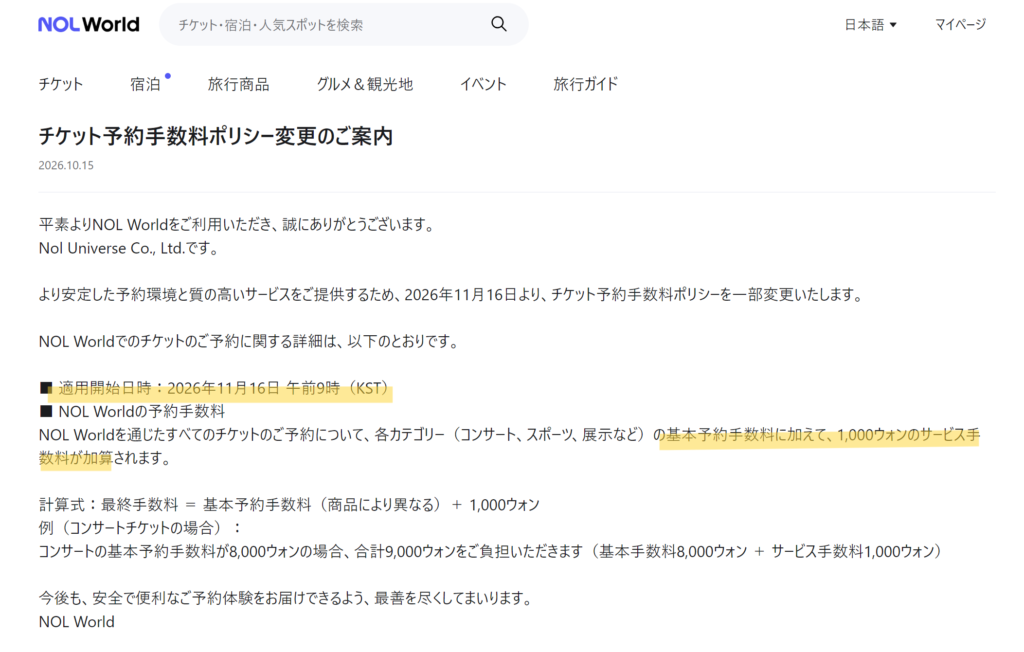The image size is (1024, 652).
Task: Open the 旅行商品 menu
Action: (238, 84)
